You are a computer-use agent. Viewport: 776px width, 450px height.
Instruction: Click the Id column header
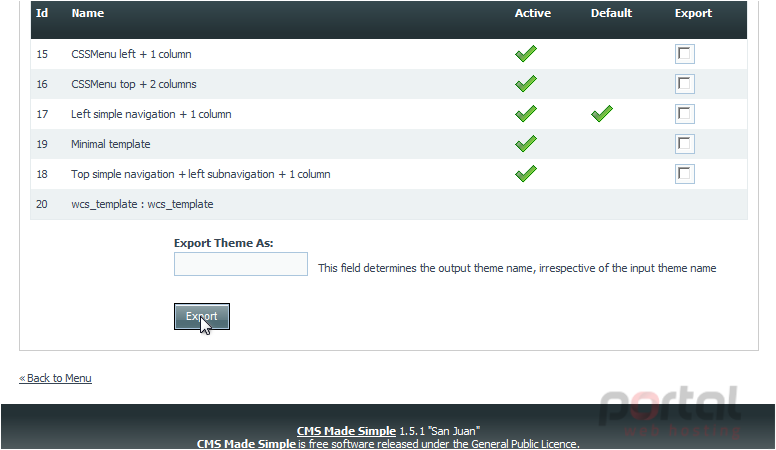(42, 13)
